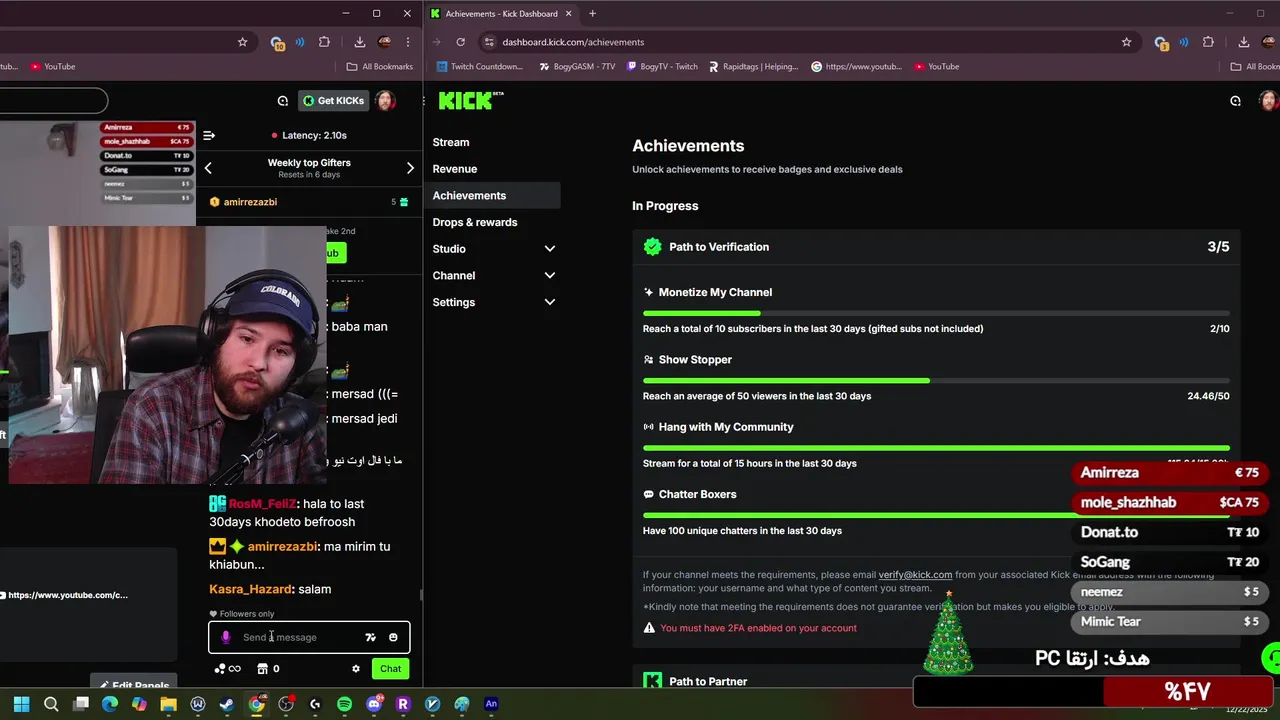This screenshot has width=1280, height=720.
Task: Open profile avatar in dashboard header
Action: (1268, 101)
